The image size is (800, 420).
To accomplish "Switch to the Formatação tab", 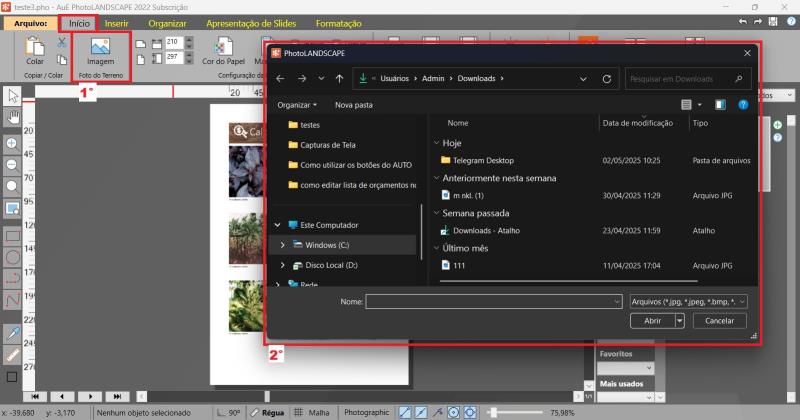I will click(x=338, y=23).
